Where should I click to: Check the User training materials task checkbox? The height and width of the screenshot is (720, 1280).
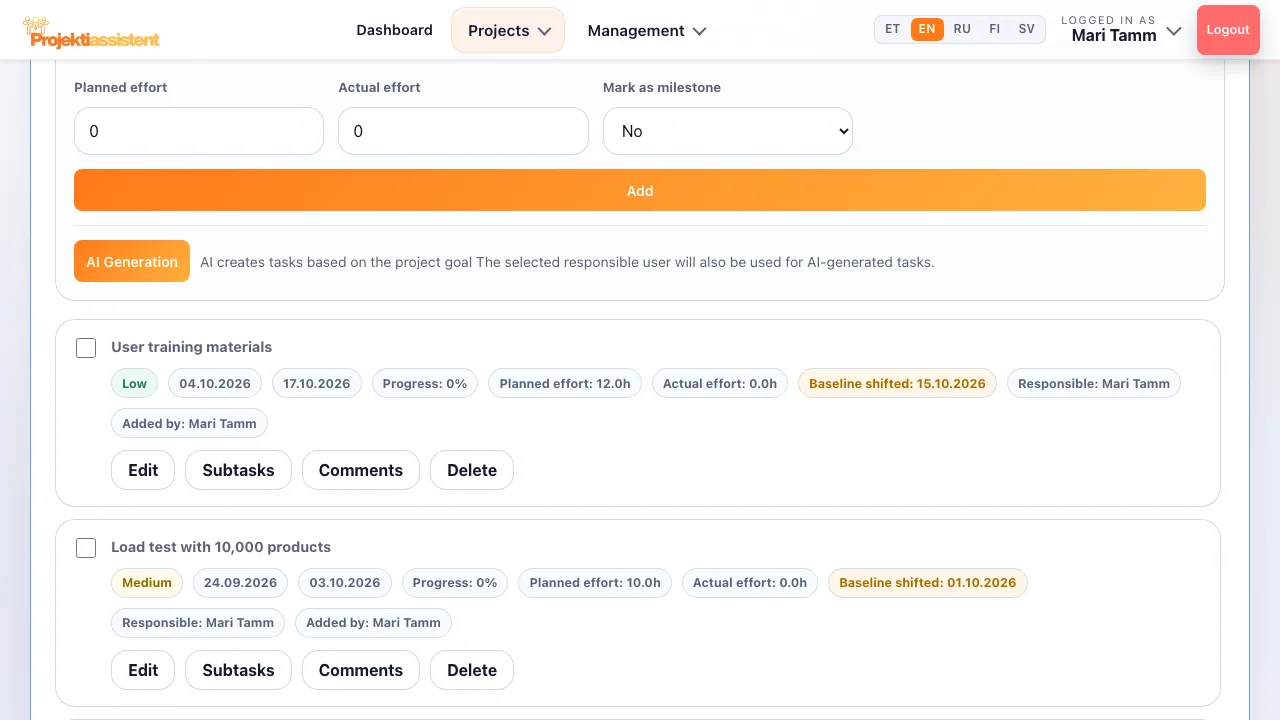86,348
